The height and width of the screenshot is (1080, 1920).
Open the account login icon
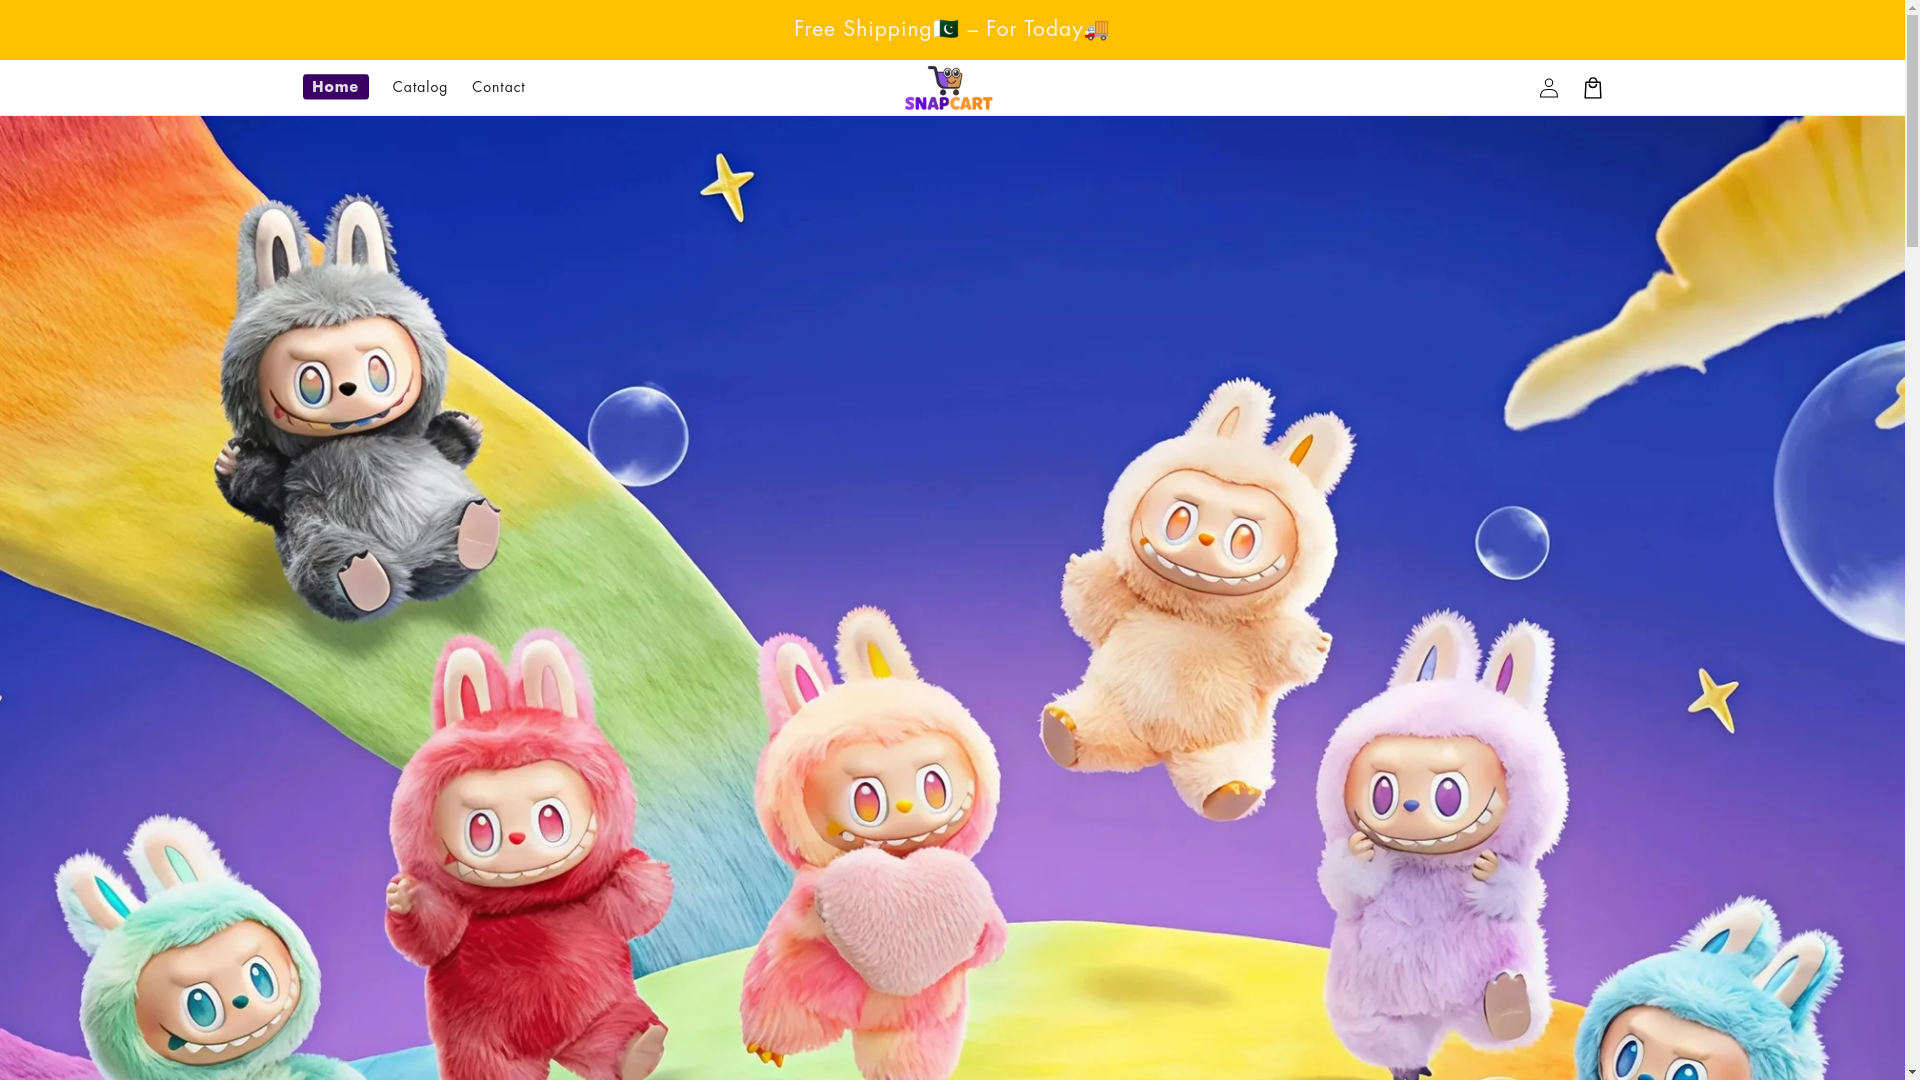pos(1548,88)
